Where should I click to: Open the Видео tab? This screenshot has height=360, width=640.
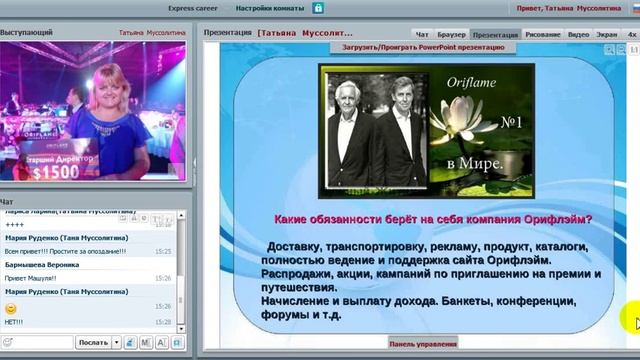coord(578,35)
